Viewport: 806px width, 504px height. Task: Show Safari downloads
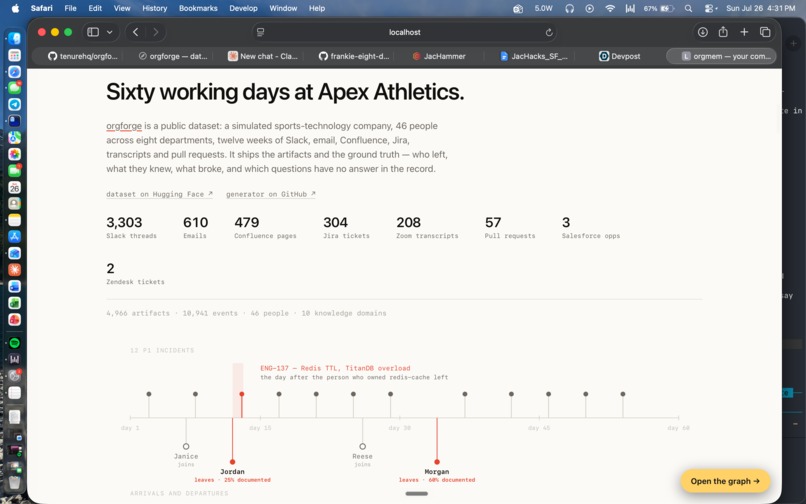[x=703, y=32]
